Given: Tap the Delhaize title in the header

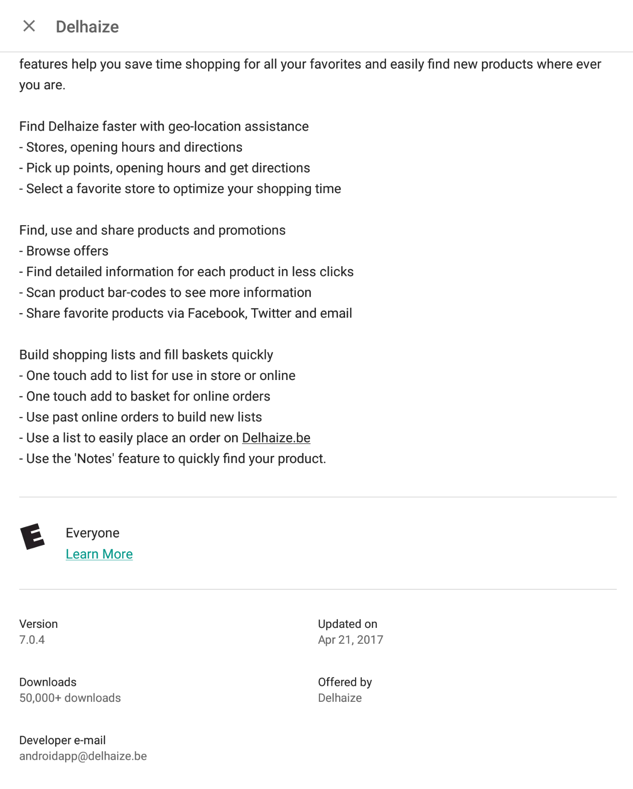Looking at the screenshot, I should pos(87,26).
